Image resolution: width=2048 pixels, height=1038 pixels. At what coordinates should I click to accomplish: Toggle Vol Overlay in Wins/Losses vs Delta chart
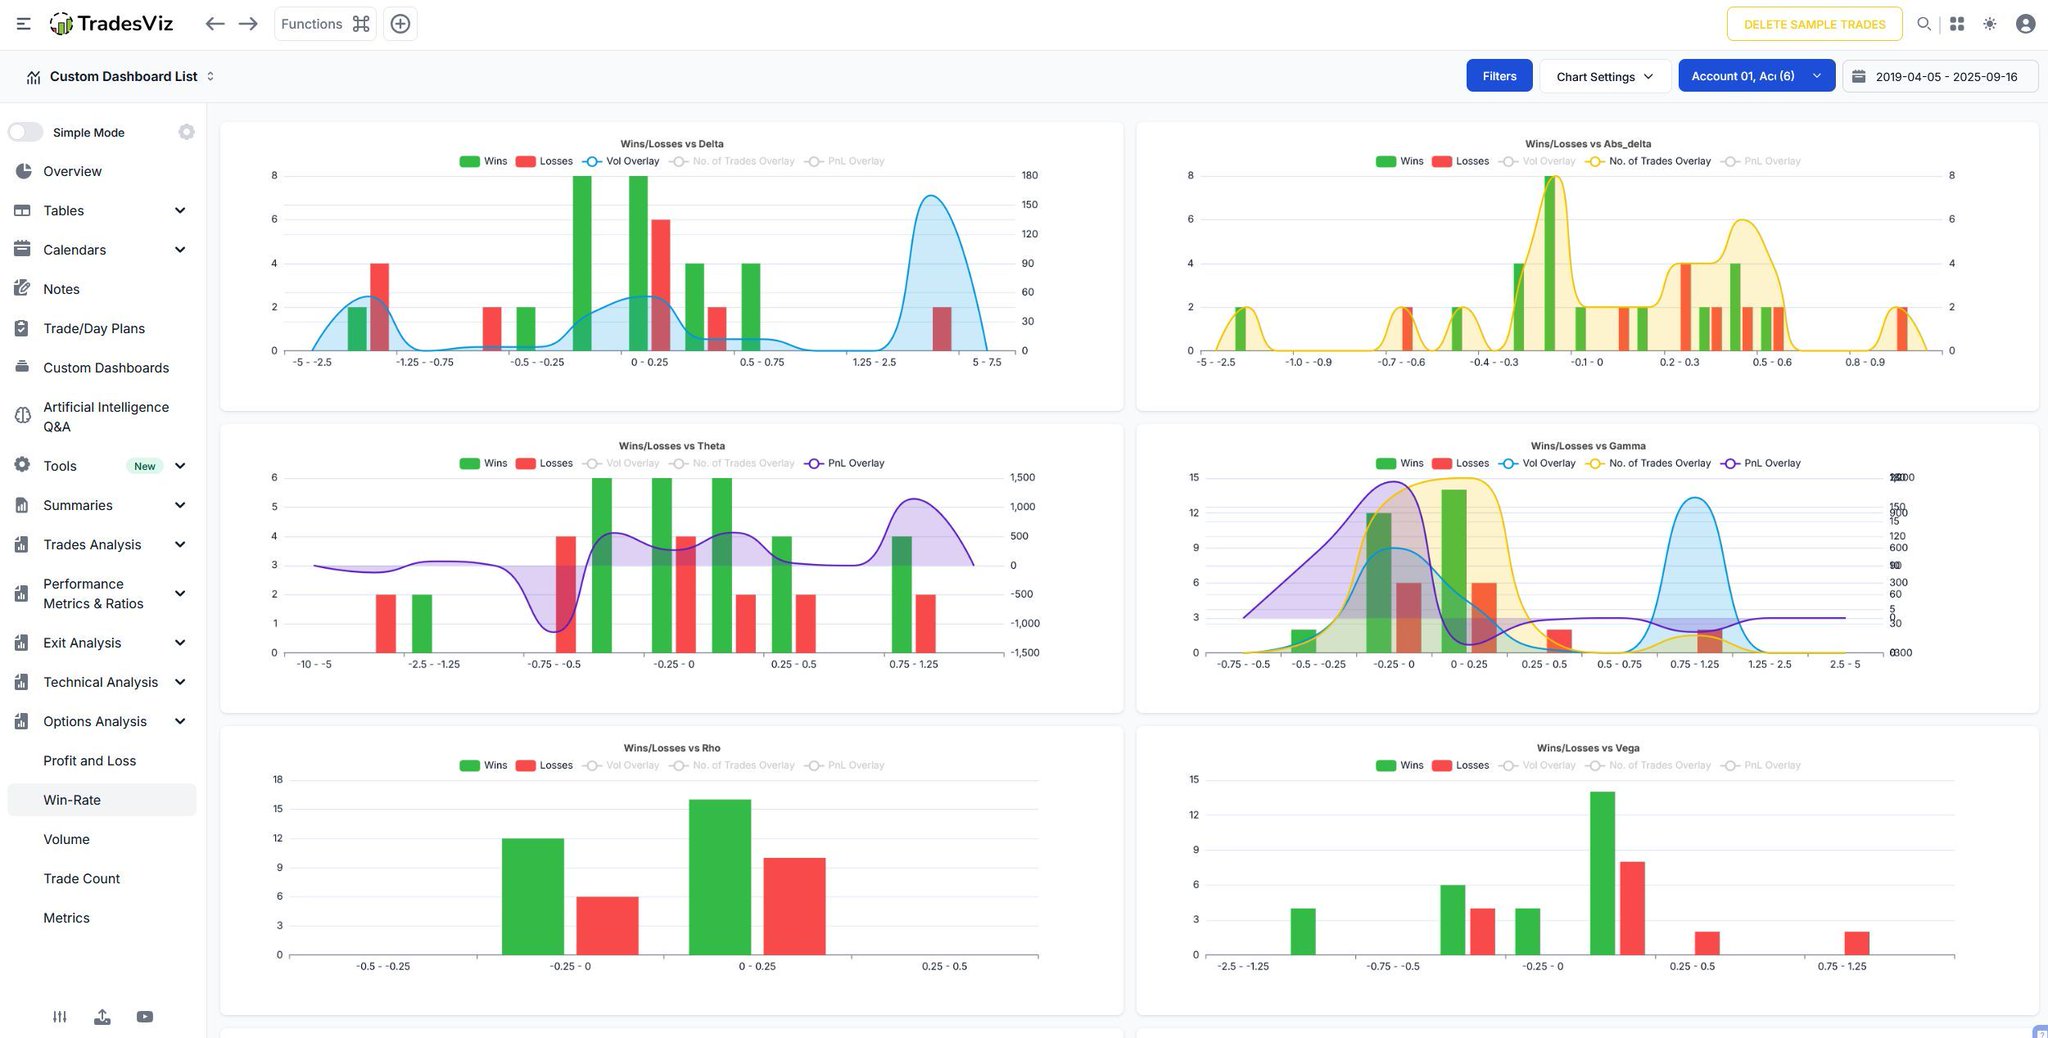pyautogui.click(x=621, y=161)
